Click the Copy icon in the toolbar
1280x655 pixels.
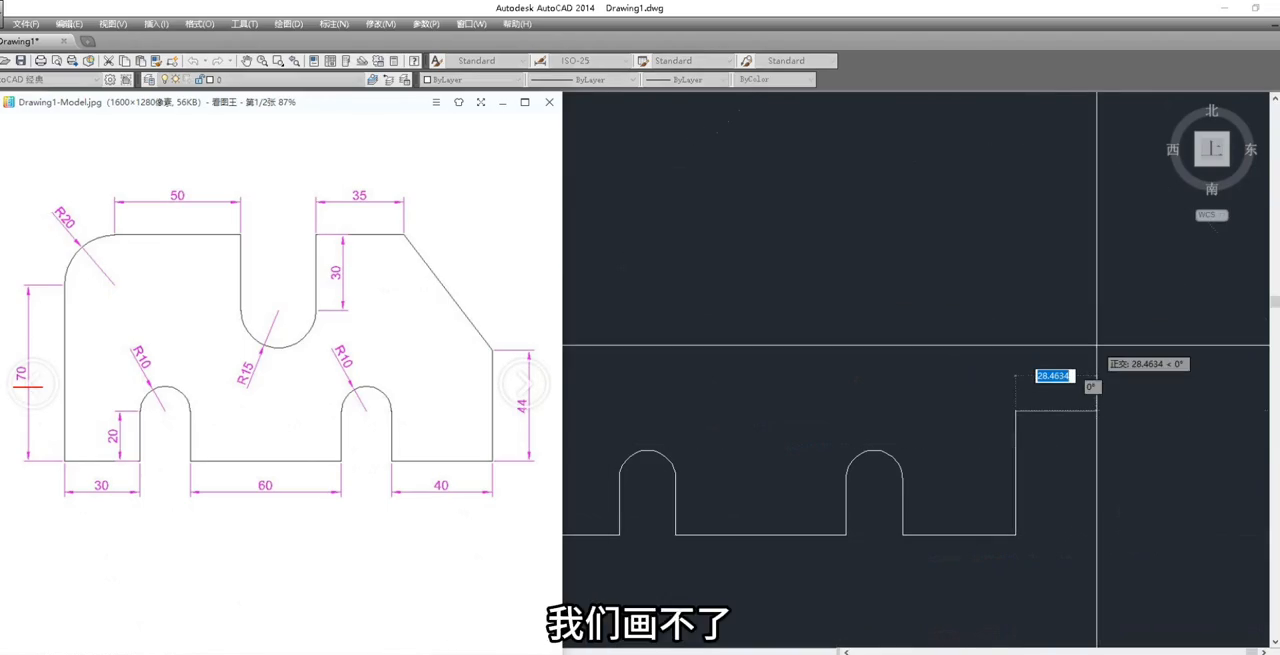(x=125, y=61)
